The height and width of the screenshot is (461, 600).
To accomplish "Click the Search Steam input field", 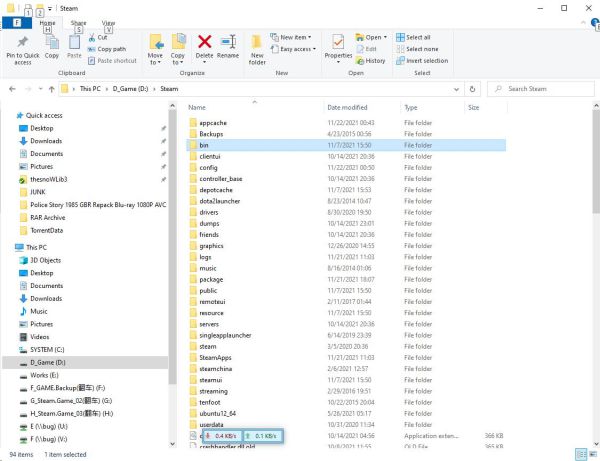I will (545, 88).
